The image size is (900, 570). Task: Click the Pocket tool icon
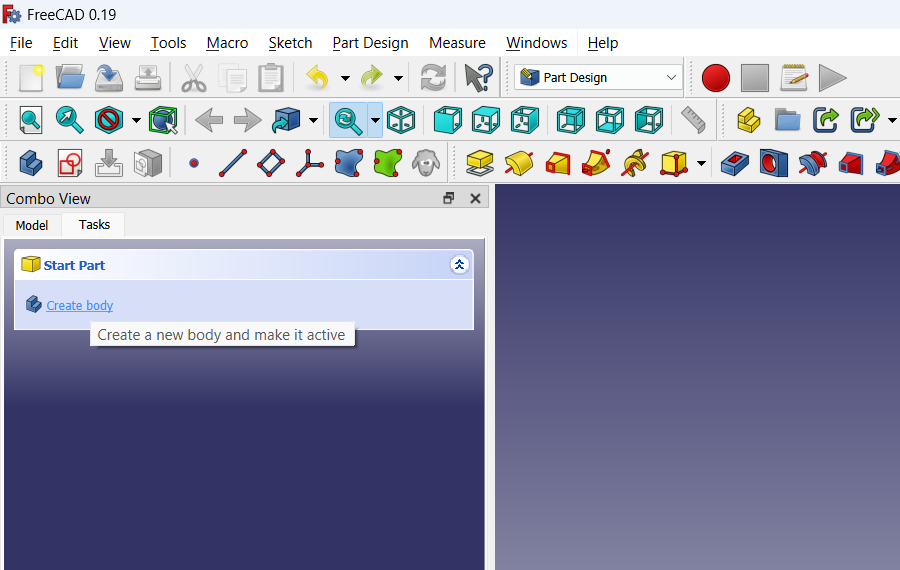coord(735,164)
